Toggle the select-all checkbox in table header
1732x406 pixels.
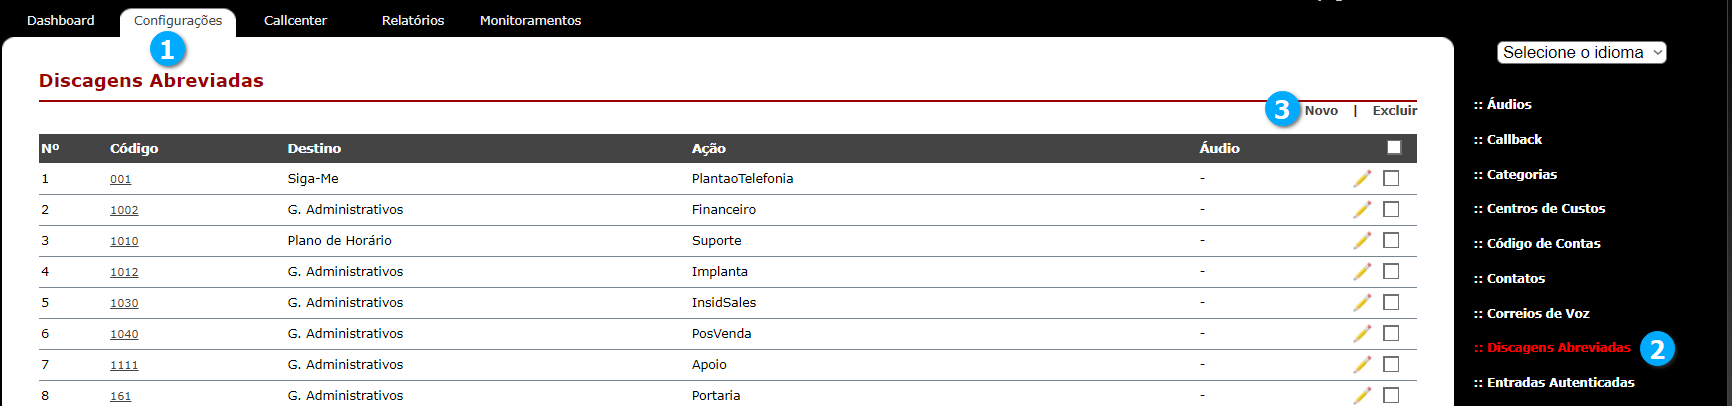1394,147
